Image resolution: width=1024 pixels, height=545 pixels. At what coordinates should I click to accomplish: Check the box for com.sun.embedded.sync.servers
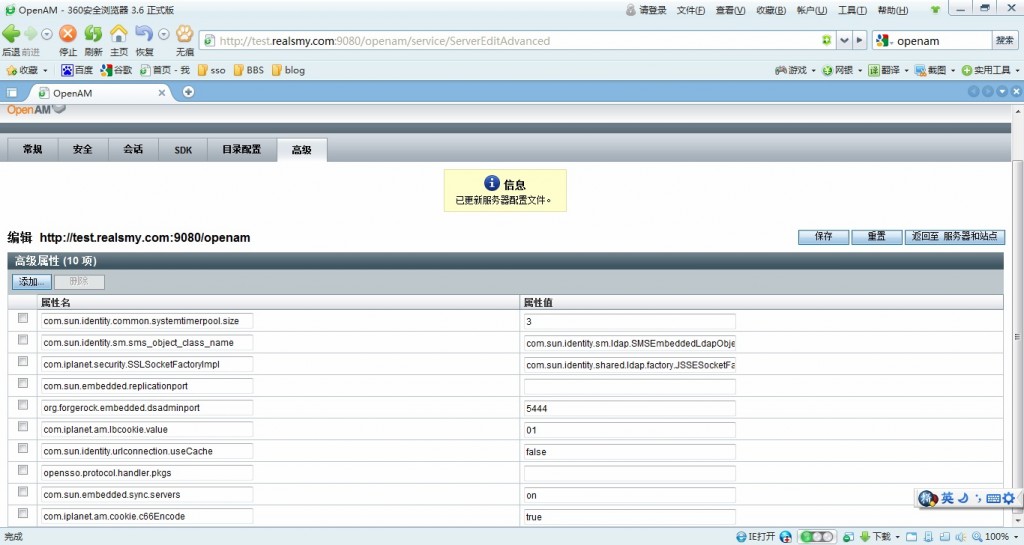pos(23,491)
